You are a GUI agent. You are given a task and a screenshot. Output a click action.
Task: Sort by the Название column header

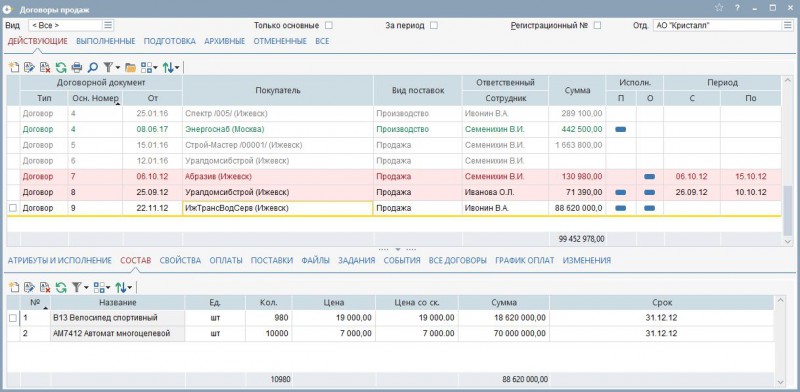coord(118,302)
